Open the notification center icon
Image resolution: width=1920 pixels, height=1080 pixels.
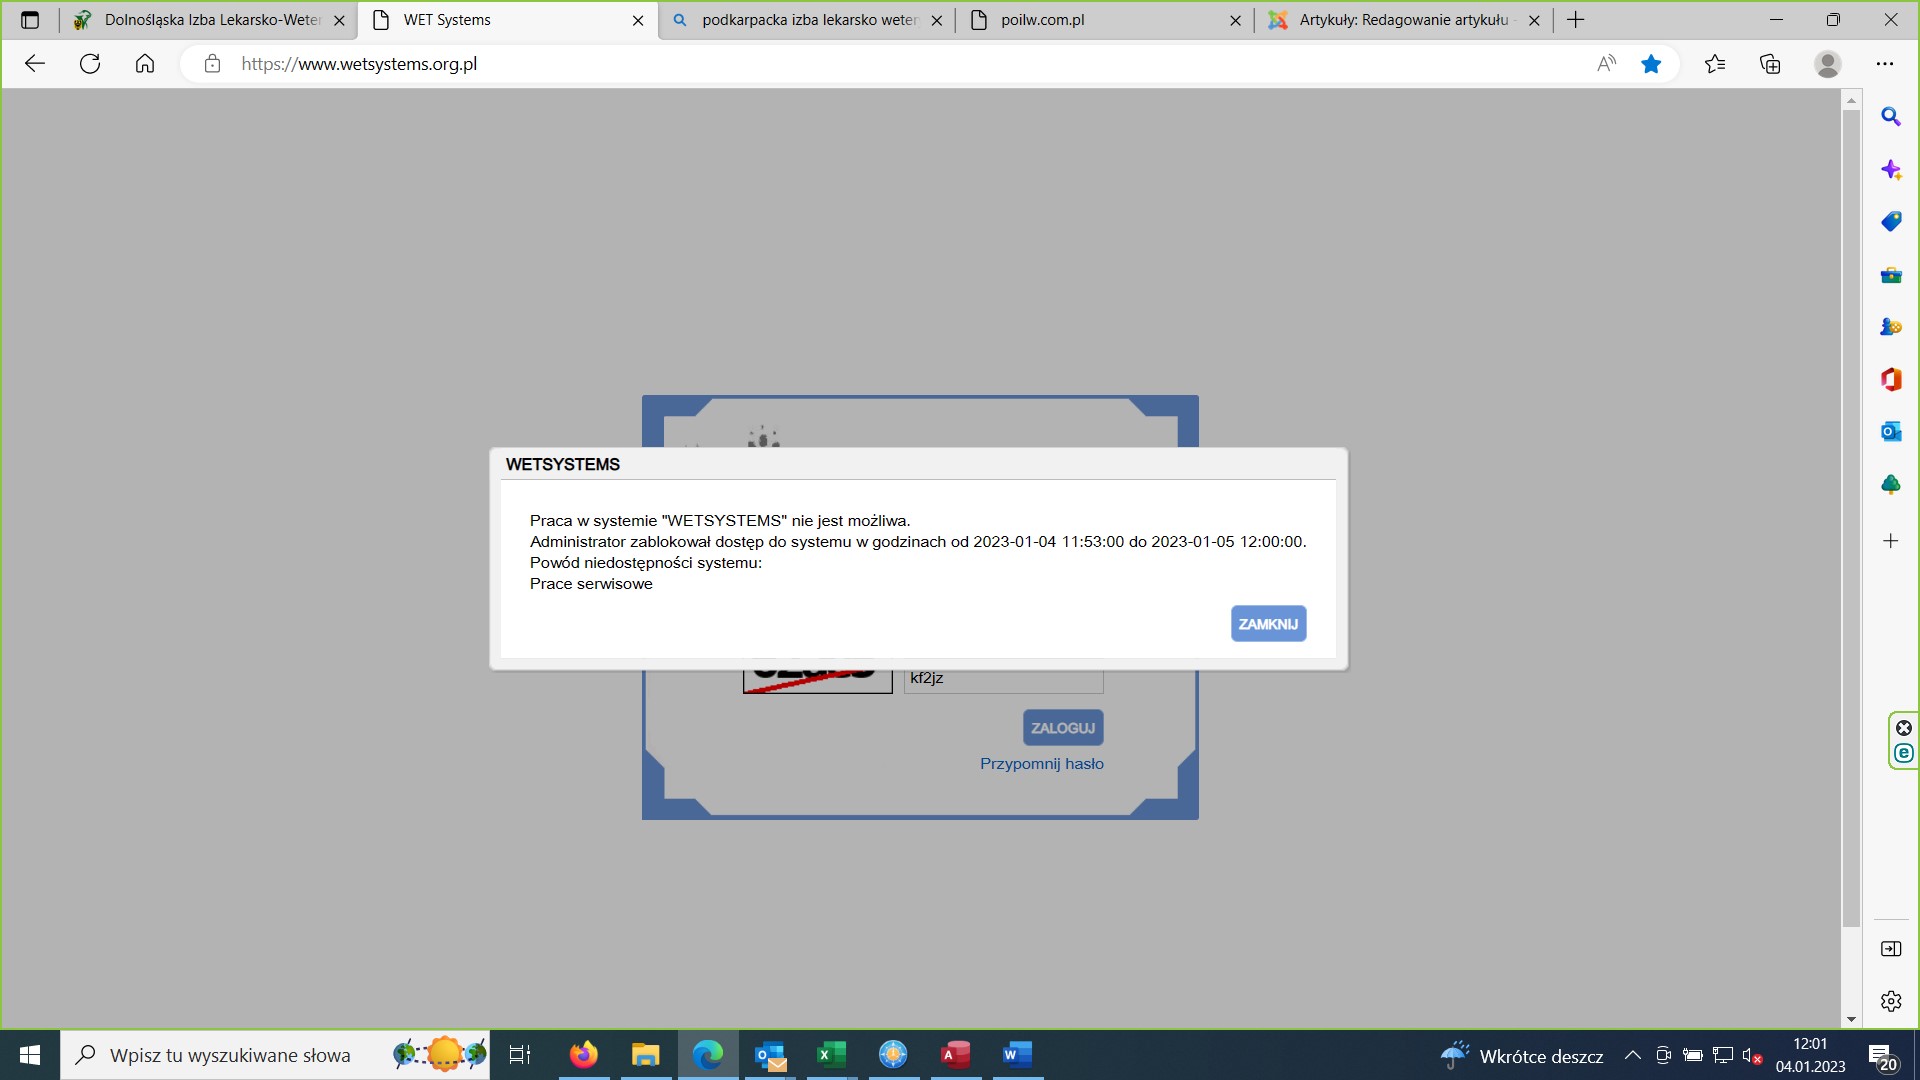(x=1883, y=1056)
